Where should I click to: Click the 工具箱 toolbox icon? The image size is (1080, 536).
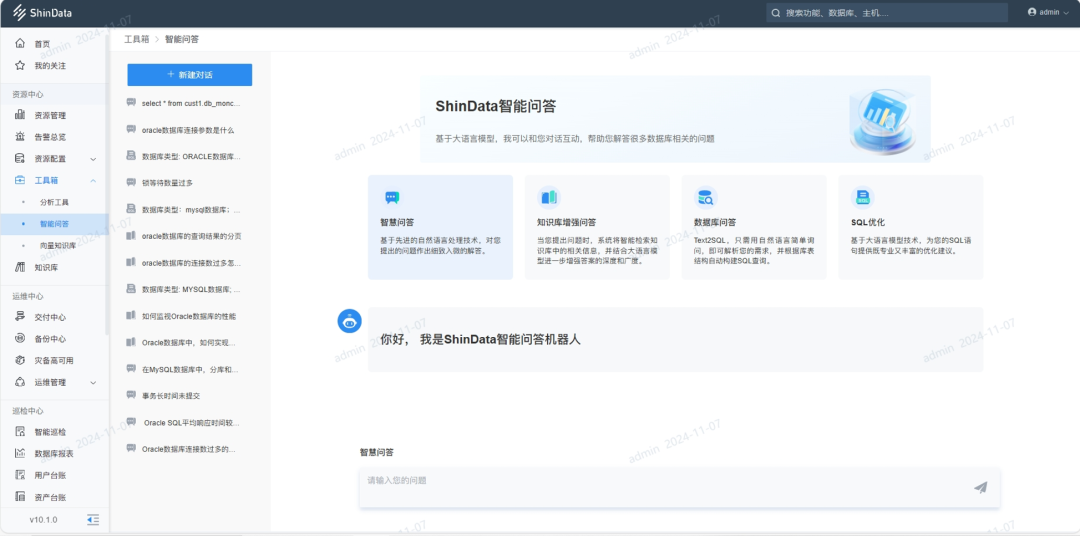(x=20, y=181)
